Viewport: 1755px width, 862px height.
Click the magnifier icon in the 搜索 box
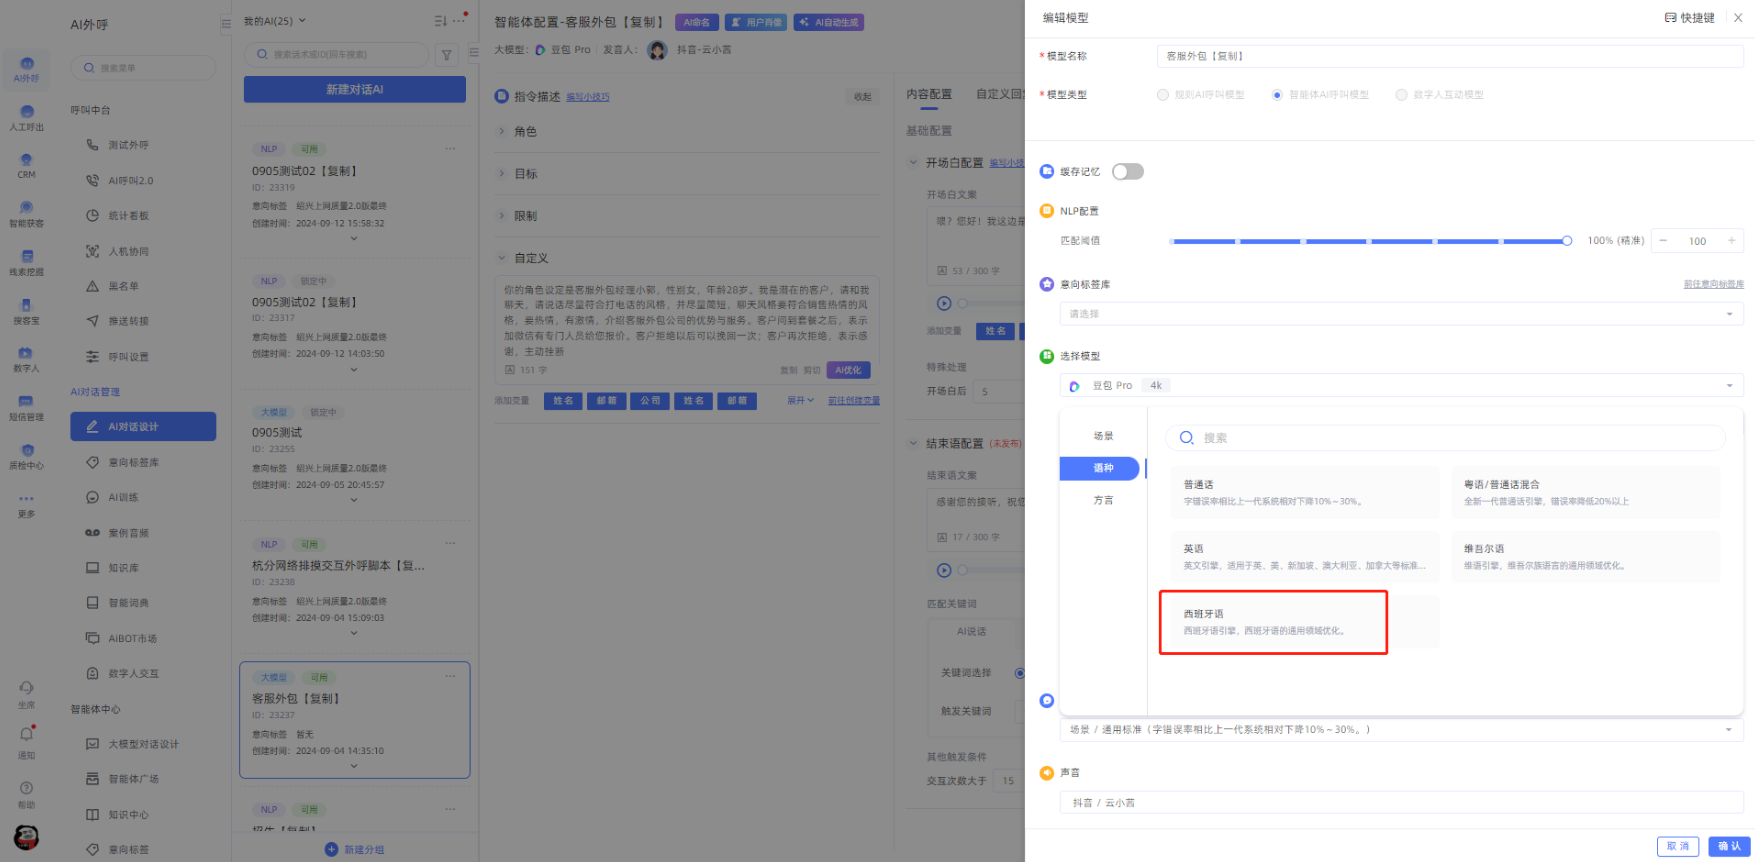1186,438
